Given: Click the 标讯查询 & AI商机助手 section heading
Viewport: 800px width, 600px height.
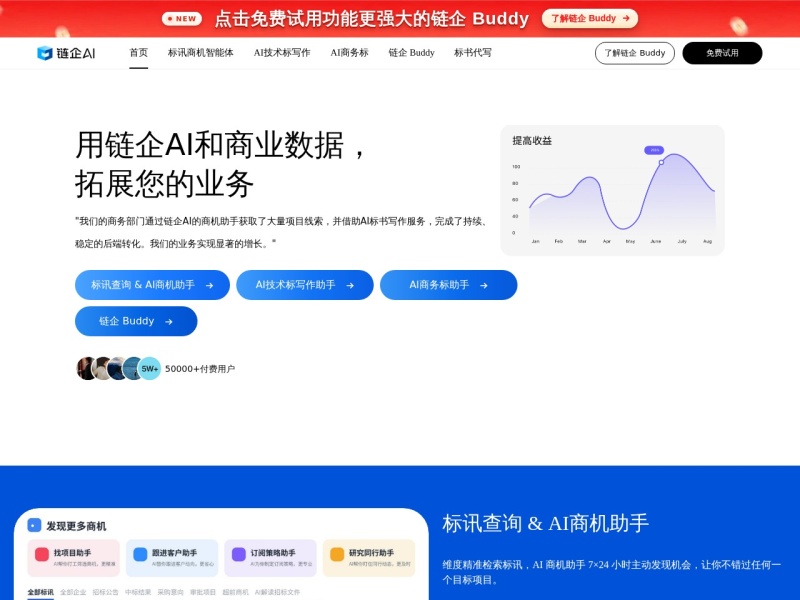Looking at the screenshot, I should 545,523.
